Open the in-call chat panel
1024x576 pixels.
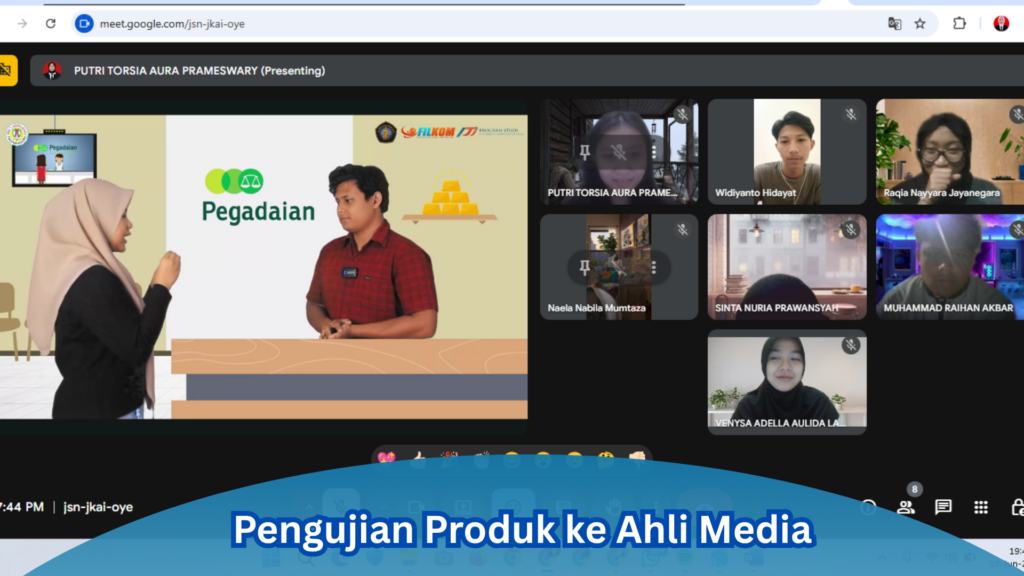tap(943, 507)
